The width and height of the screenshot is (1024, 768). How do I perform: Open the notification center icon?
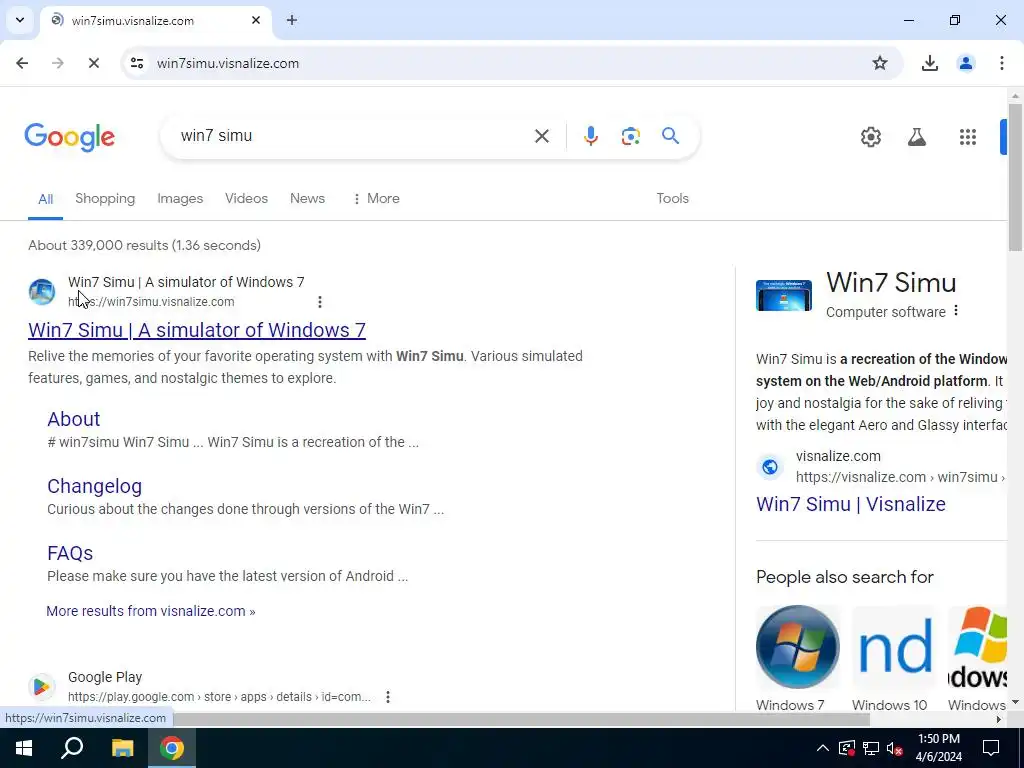point(991,748)
